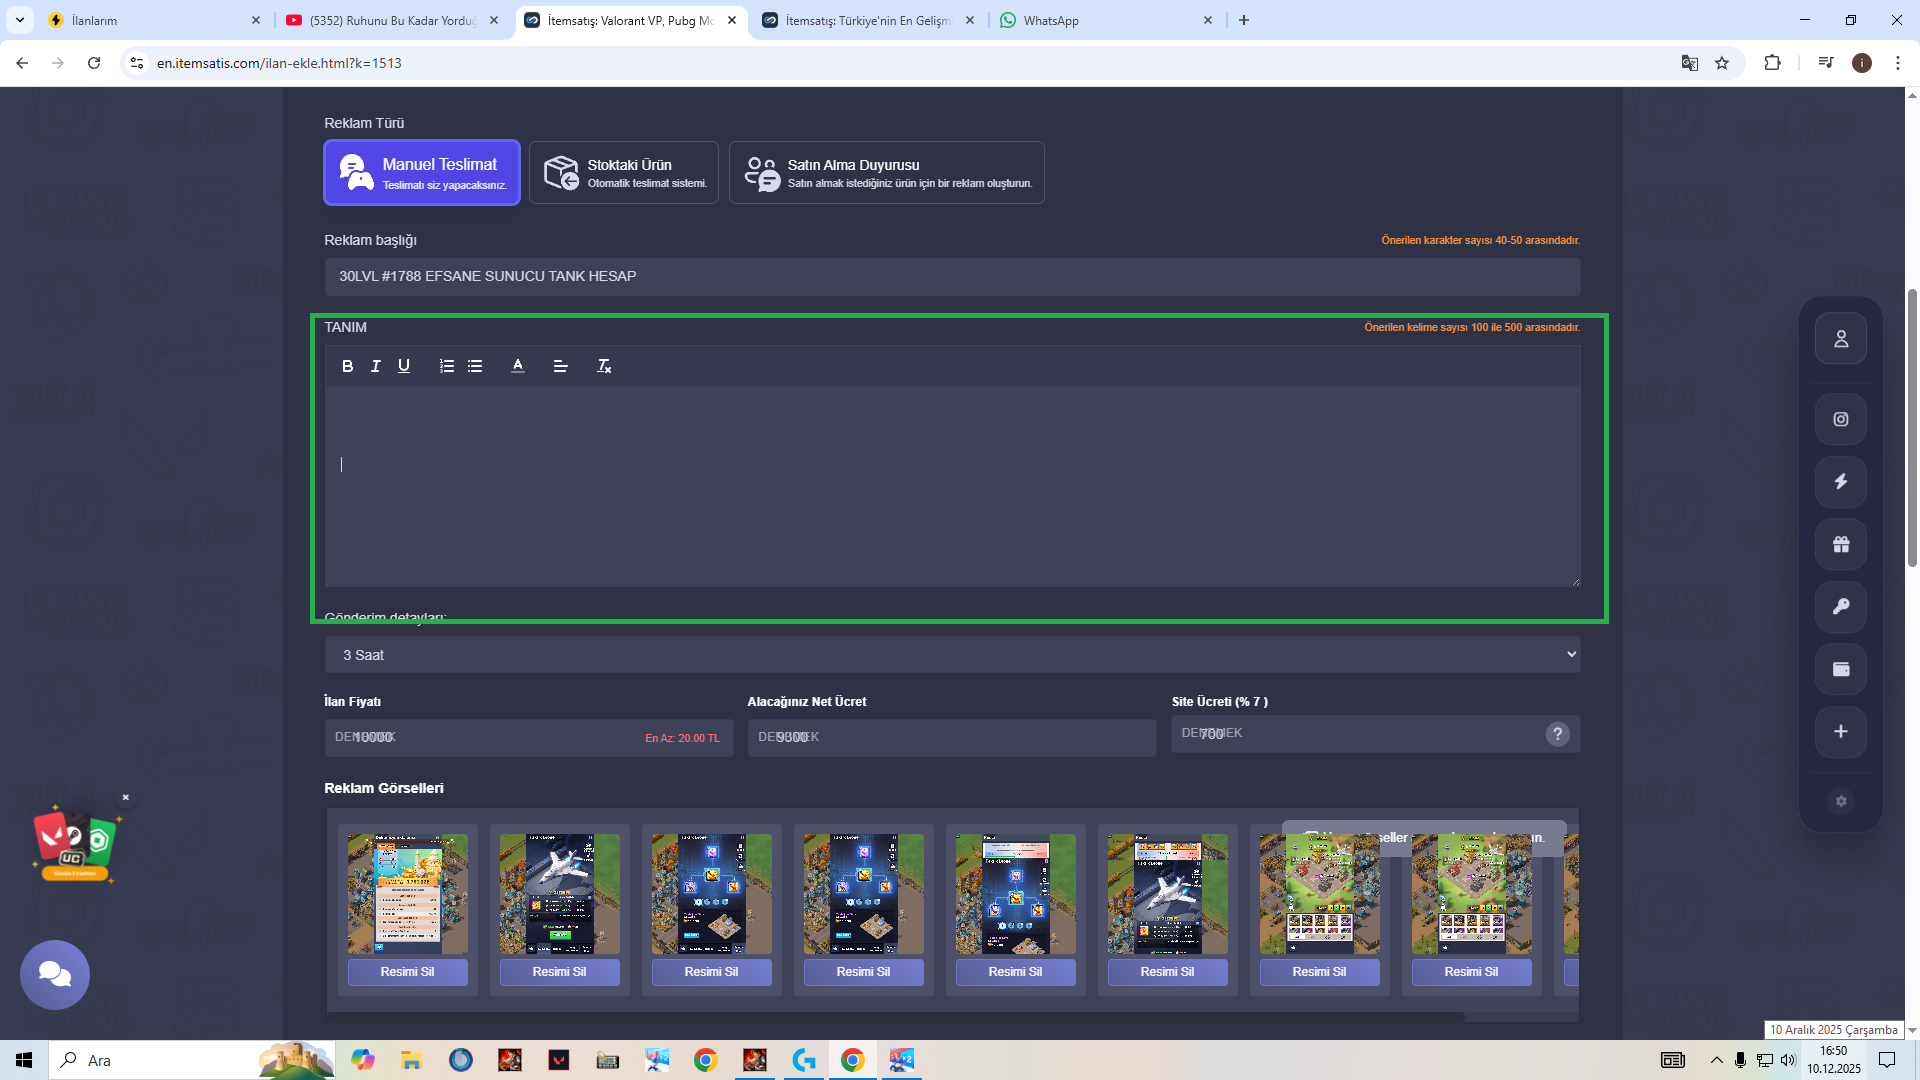Insert a bulleted list in the description
Viewport: 1920px width, 1080px height.
[475, 366]
